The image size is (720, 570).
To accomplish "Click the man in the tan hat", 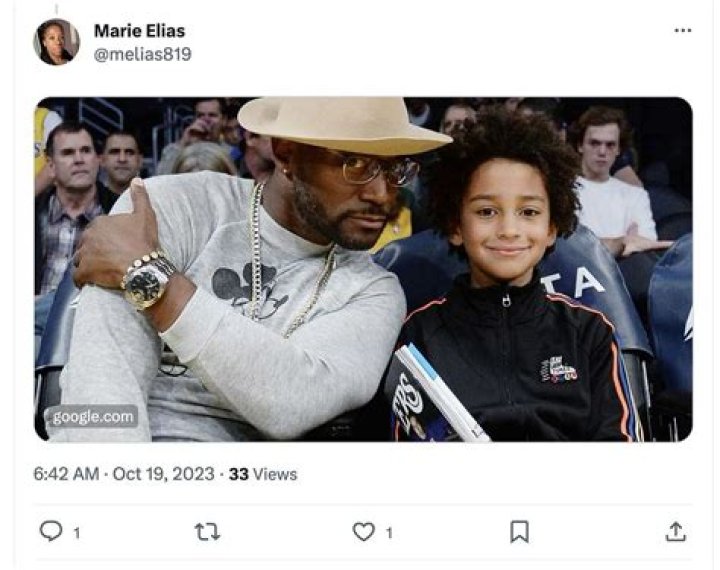I will (330, 200).
